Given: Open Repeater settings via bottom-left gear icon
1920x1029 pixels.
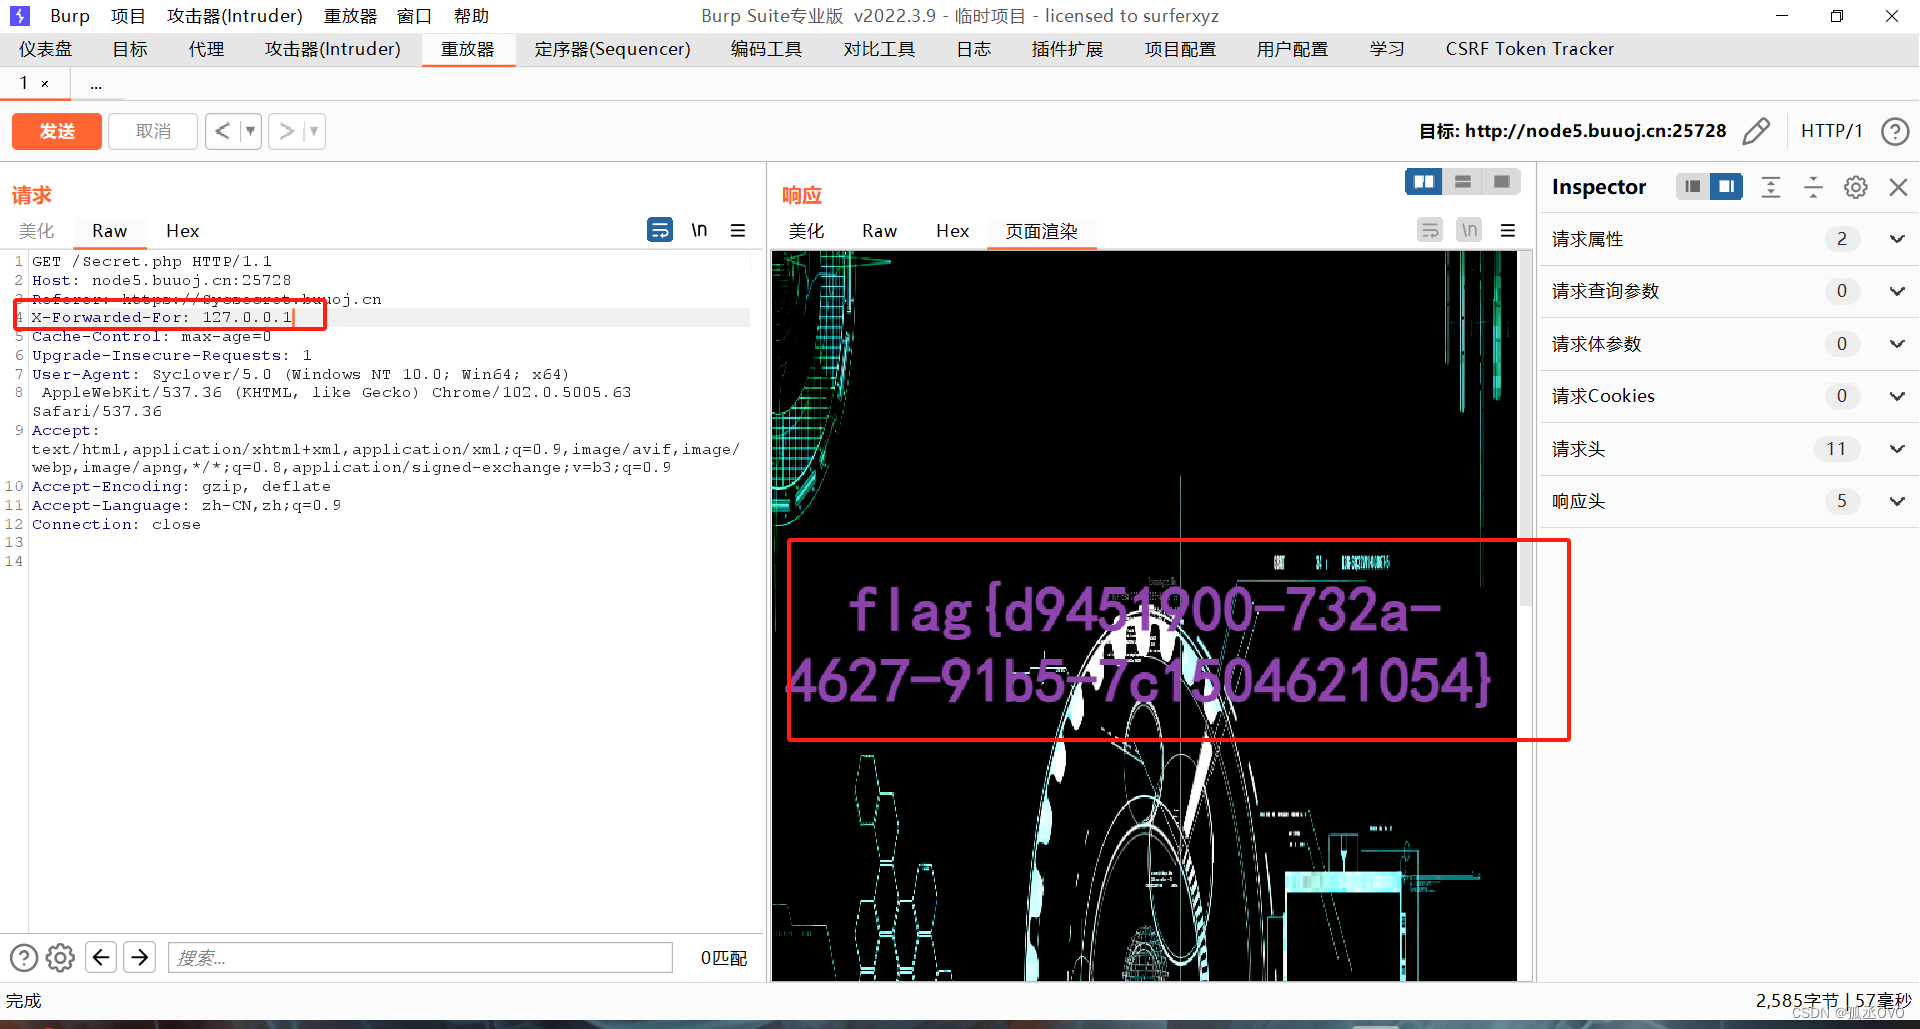Looking at the screenshot, I should click(x=60, y=957).
